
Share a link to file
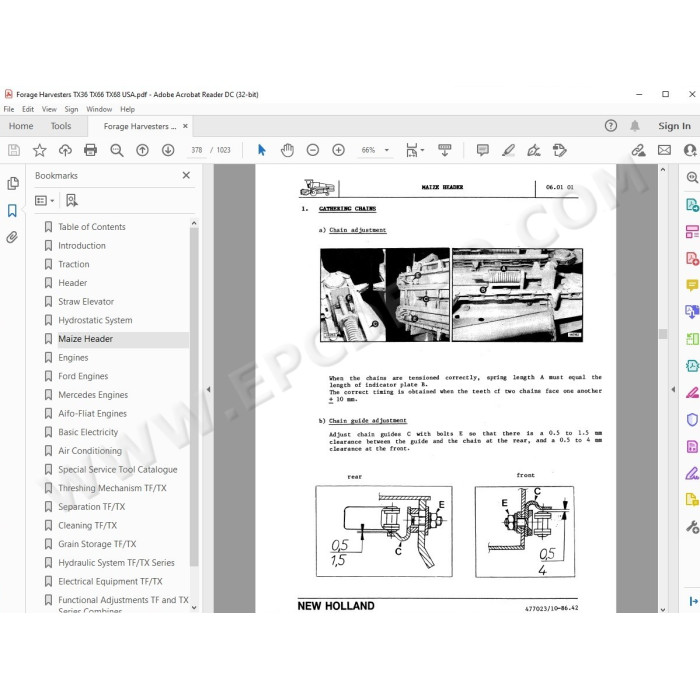click(638, 150)
